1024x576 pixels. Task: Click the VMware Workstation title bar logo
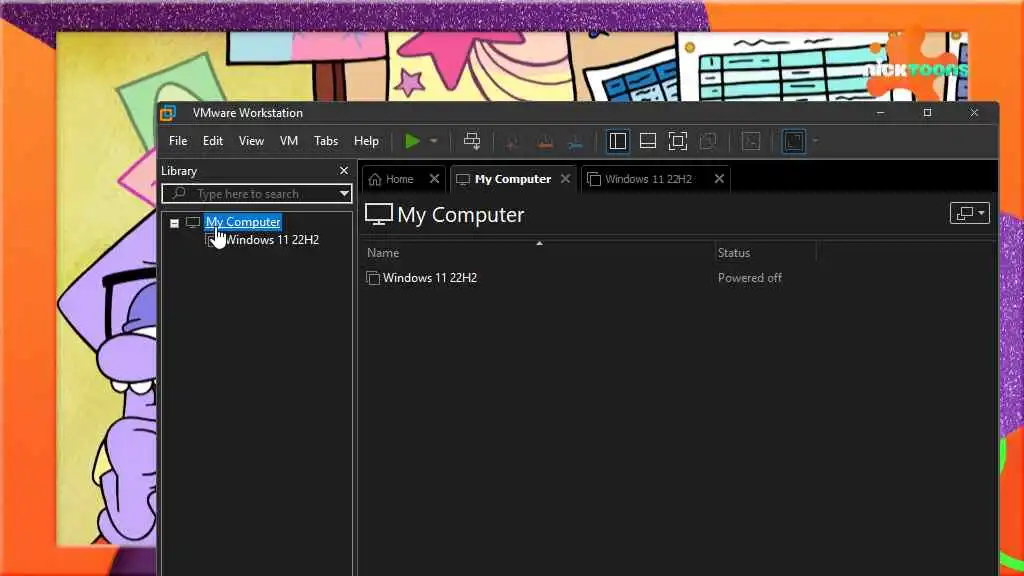pos(168,113)
